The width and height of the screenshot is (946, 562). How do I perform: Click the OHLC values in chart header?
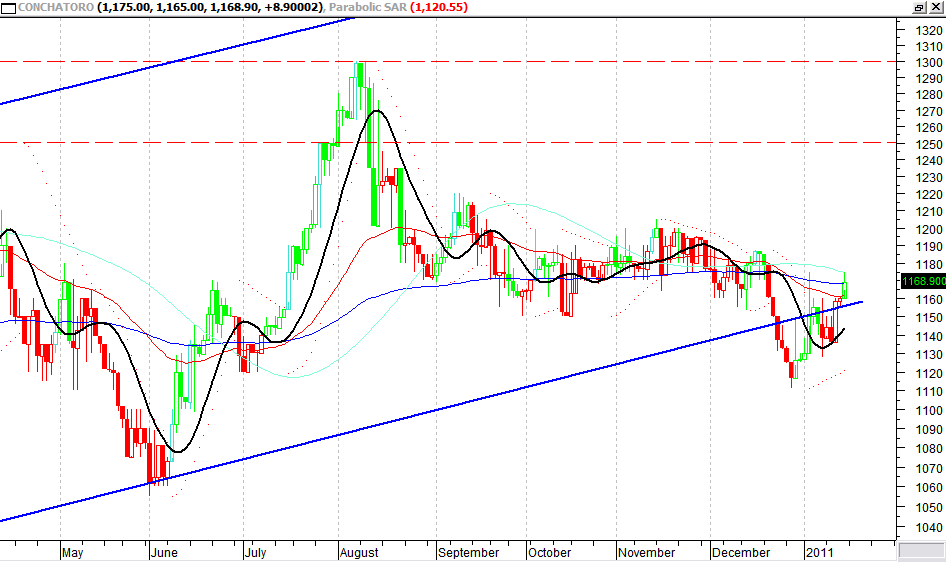(211, 7)
